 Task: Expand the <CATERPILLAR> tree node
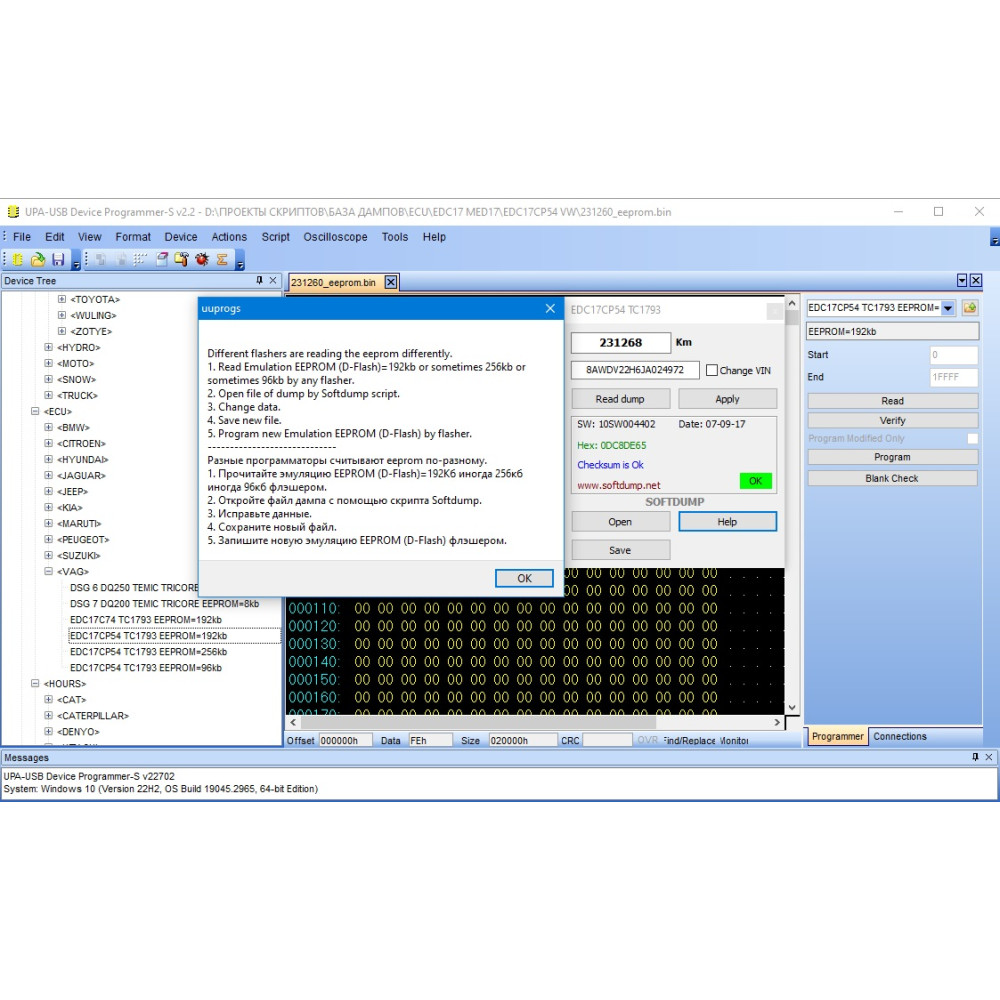tap(48, 716)
